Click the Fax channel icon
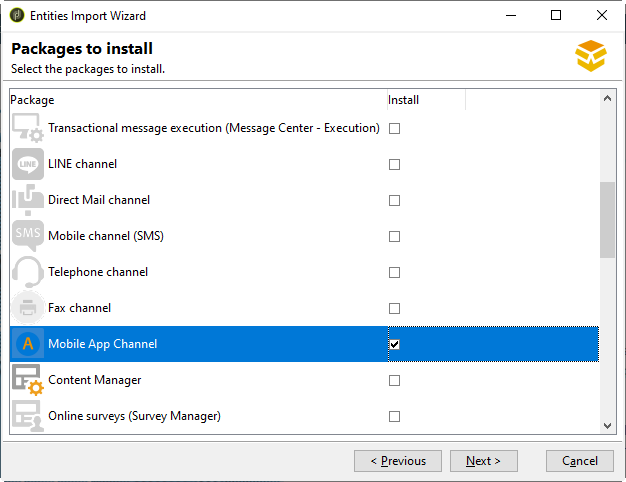Viewport: 626px width, 482px height. pyautogui.click(x=27, y=308)
